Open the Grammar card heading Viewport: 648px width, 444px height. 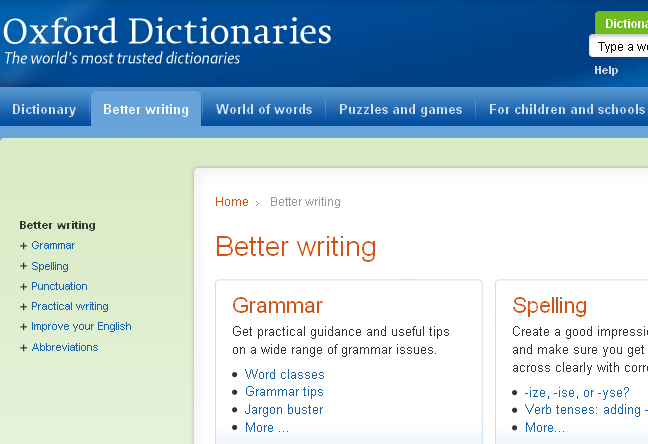pos(277,306)
